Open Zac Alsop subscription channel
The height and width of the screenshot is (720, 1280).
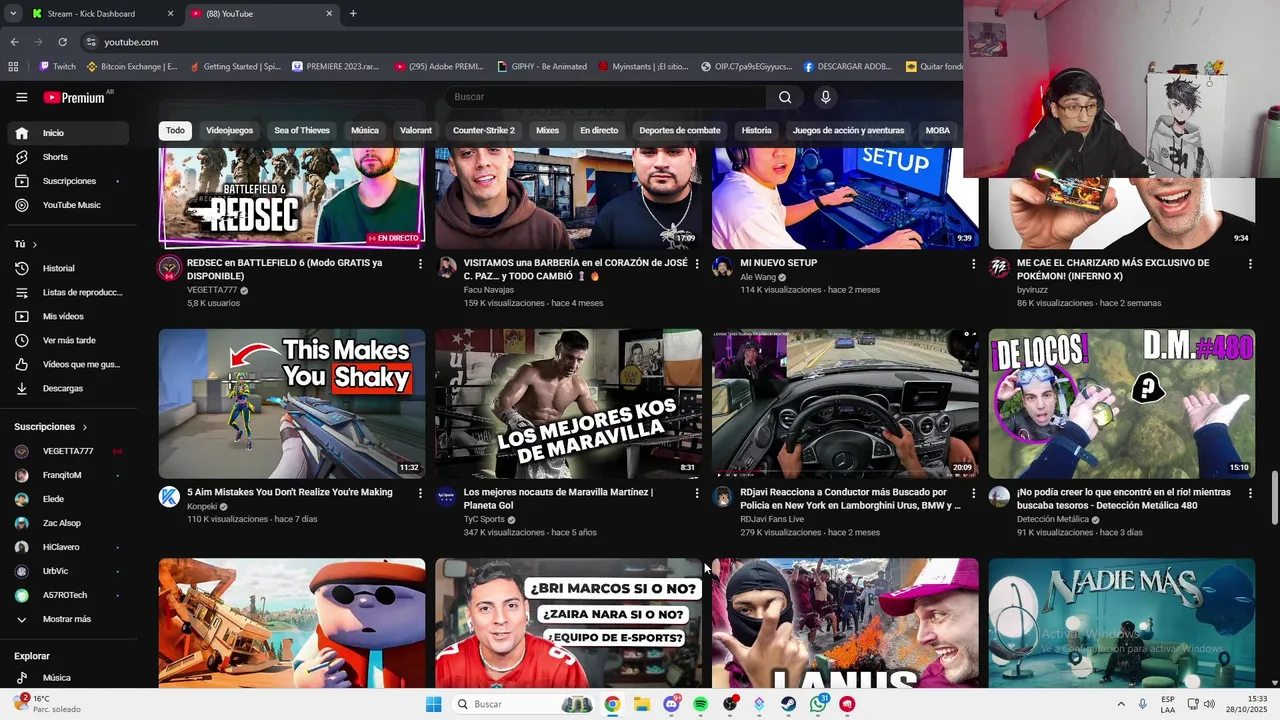[68, 523]
